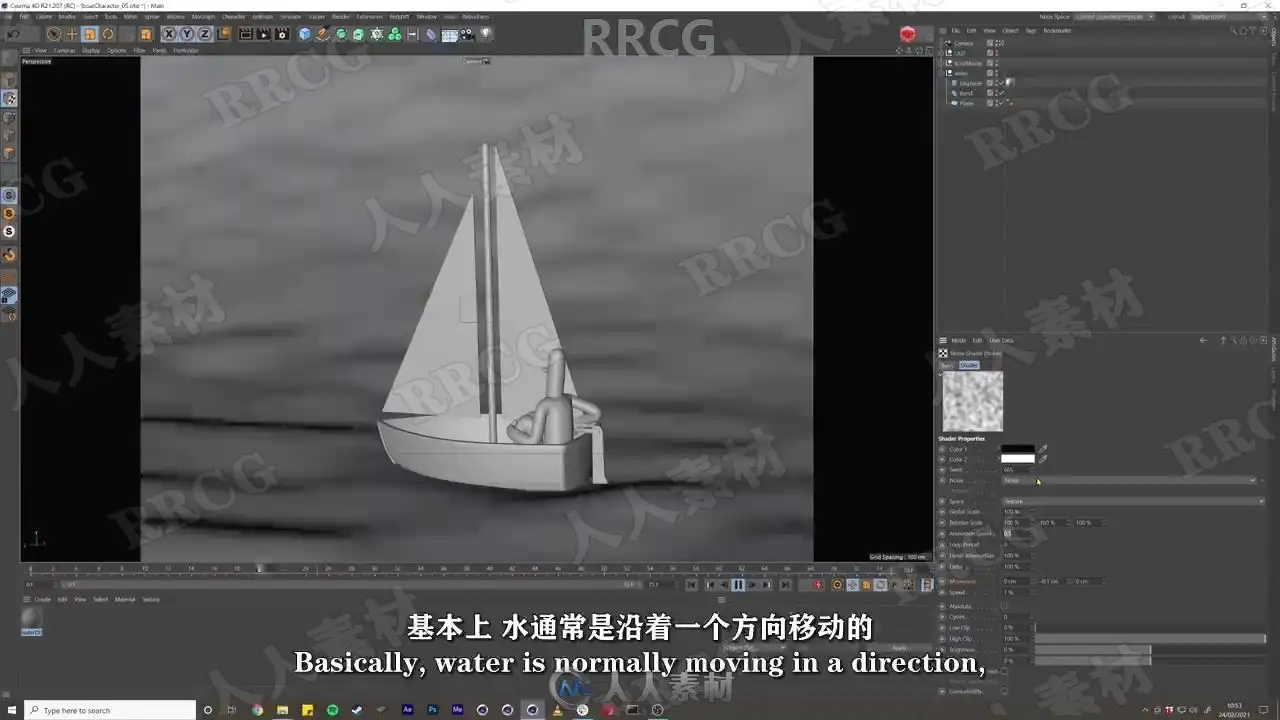Adjust the Brightness slider
The image size is (1280, 720).
point(1150,649)
